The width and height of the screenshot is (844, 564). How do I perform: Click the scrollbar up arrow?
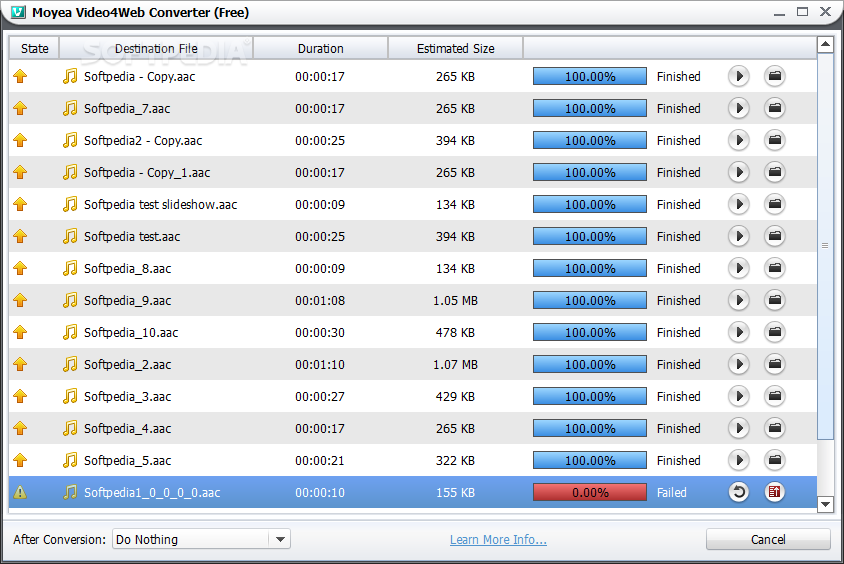pyautogui.click(x=825, y=45)
